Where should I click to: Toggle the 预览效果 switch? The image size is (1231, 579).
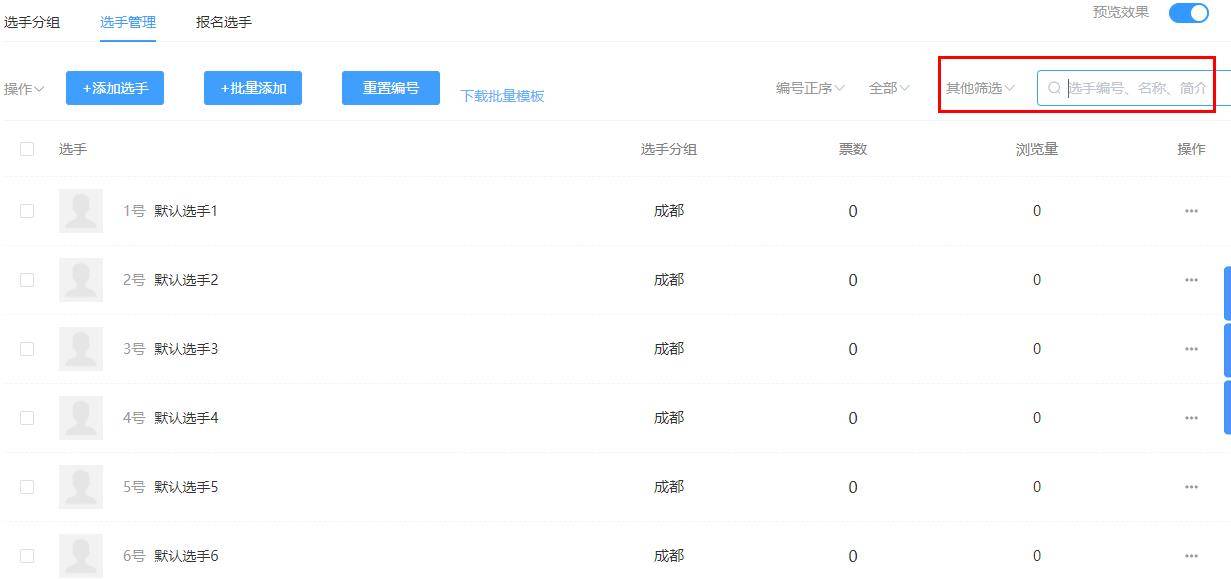click(1189, 13)
